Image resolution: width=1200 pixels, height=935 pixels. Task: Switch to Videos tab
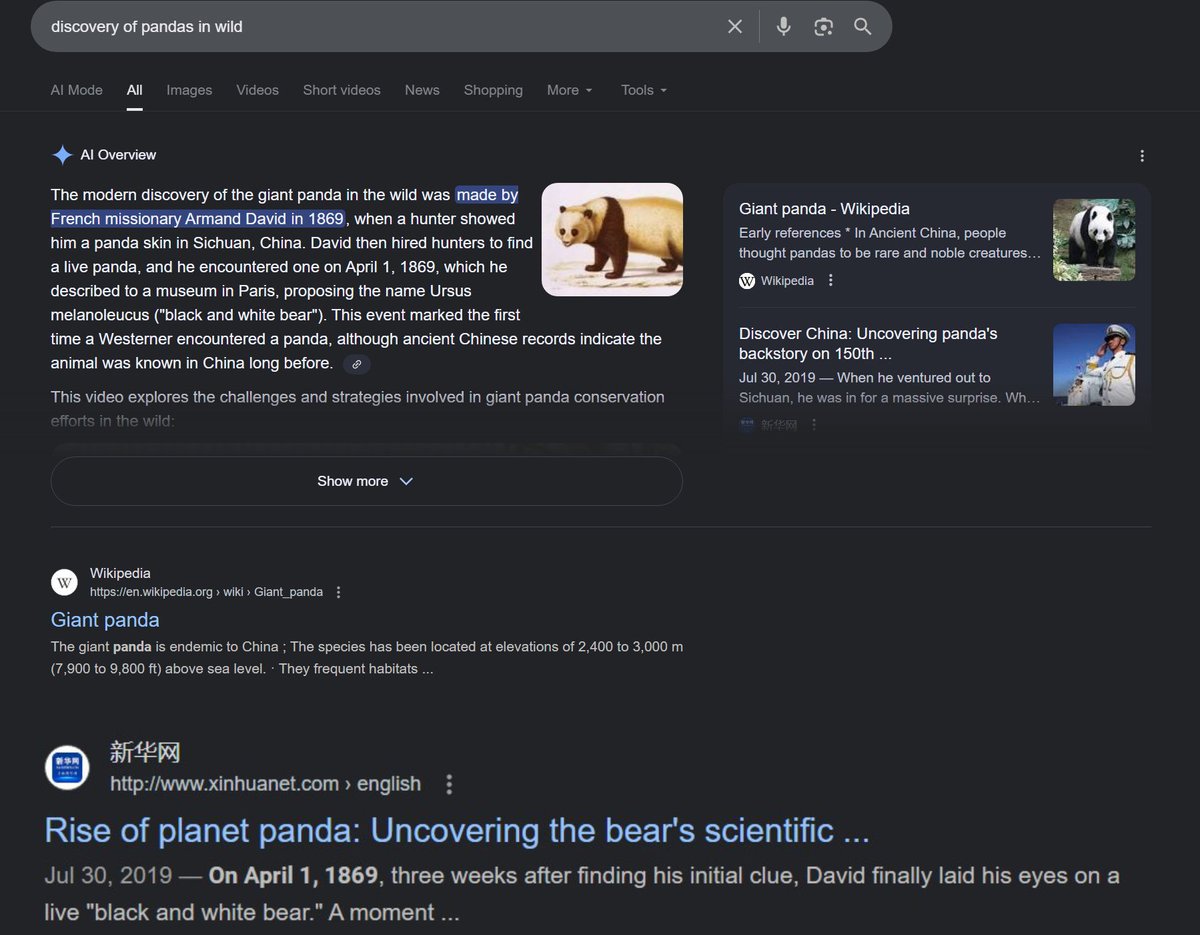click(257, 90)
